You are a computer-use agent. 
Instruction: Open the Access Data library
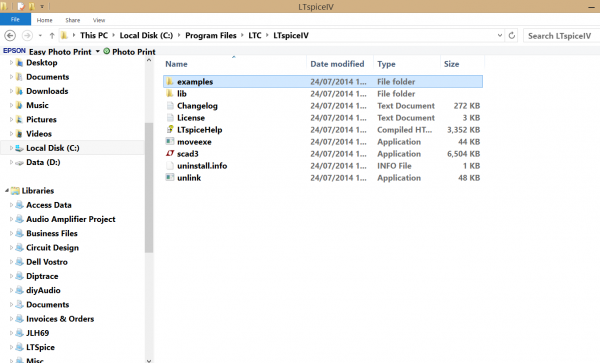tap(49, 205)
